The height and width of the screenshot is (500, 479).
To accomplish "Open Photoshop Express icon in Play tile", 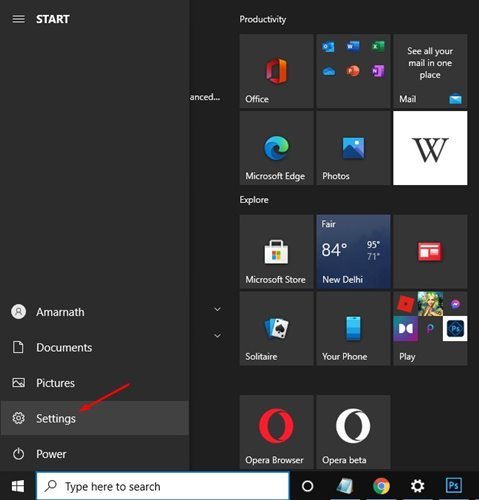I will click(x=455, y=329).
